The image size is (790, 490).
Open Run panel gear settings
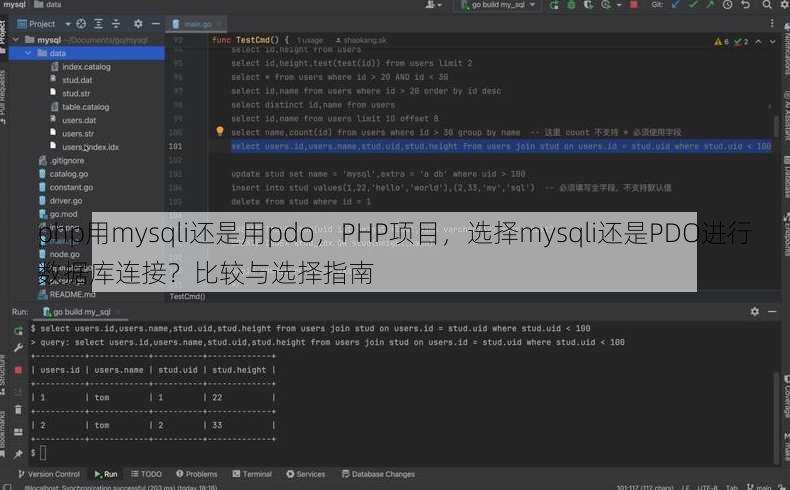tap(755, 312)
